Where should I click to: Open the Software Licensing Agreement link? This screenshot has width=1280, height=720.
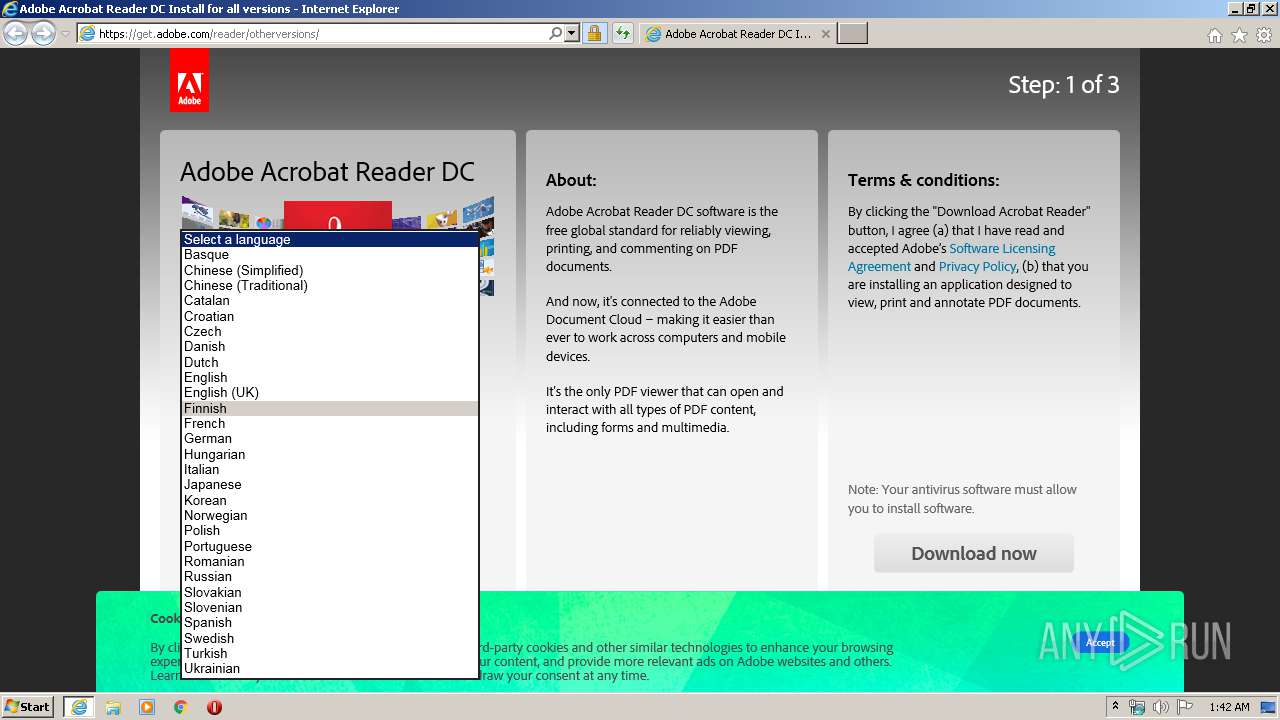point(951,257)
